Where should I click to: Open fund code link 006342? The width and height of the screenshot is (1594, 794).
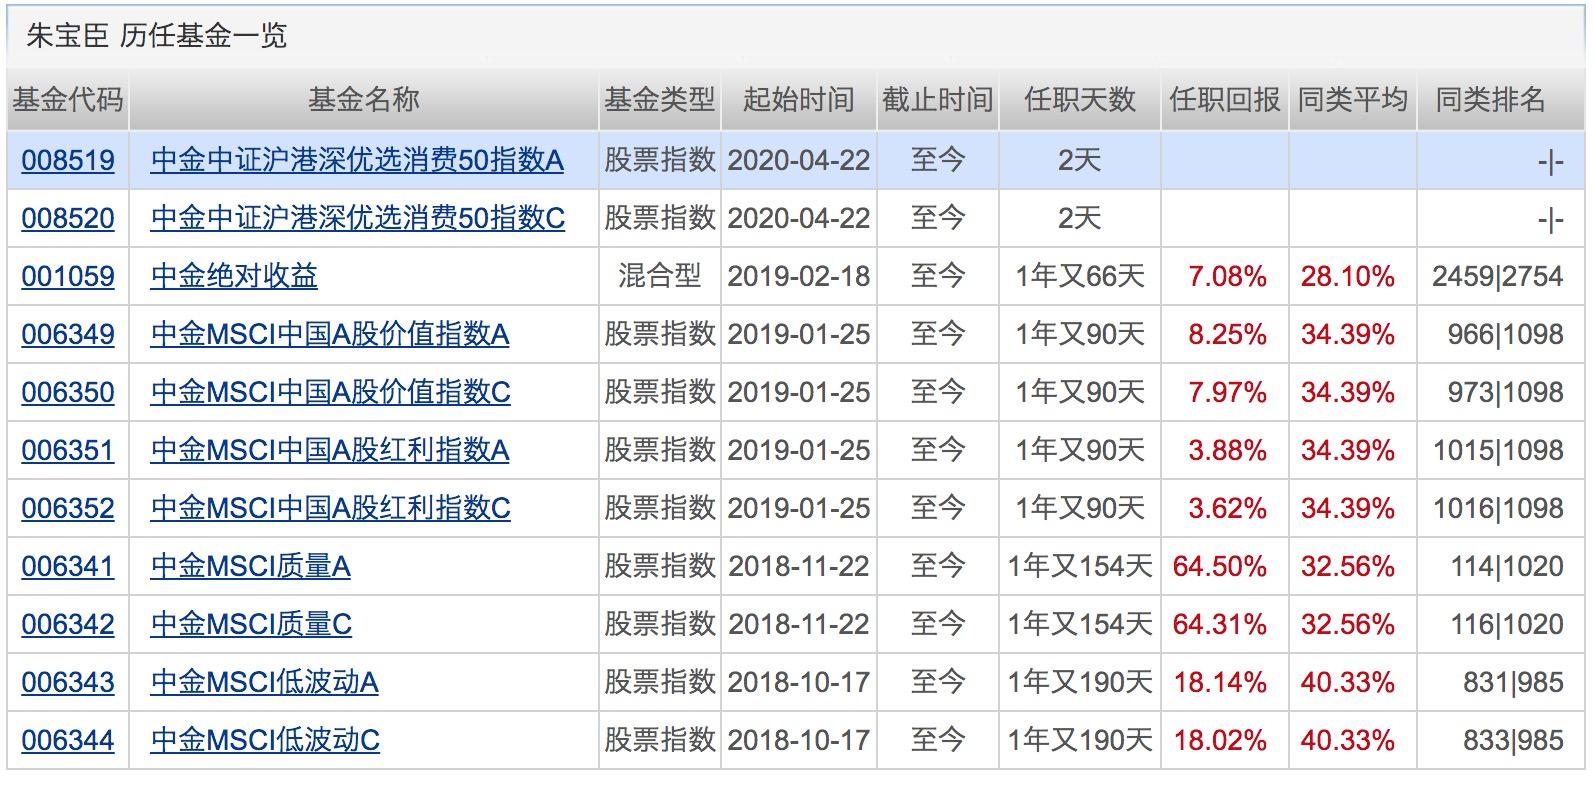[x=68, y=624]
